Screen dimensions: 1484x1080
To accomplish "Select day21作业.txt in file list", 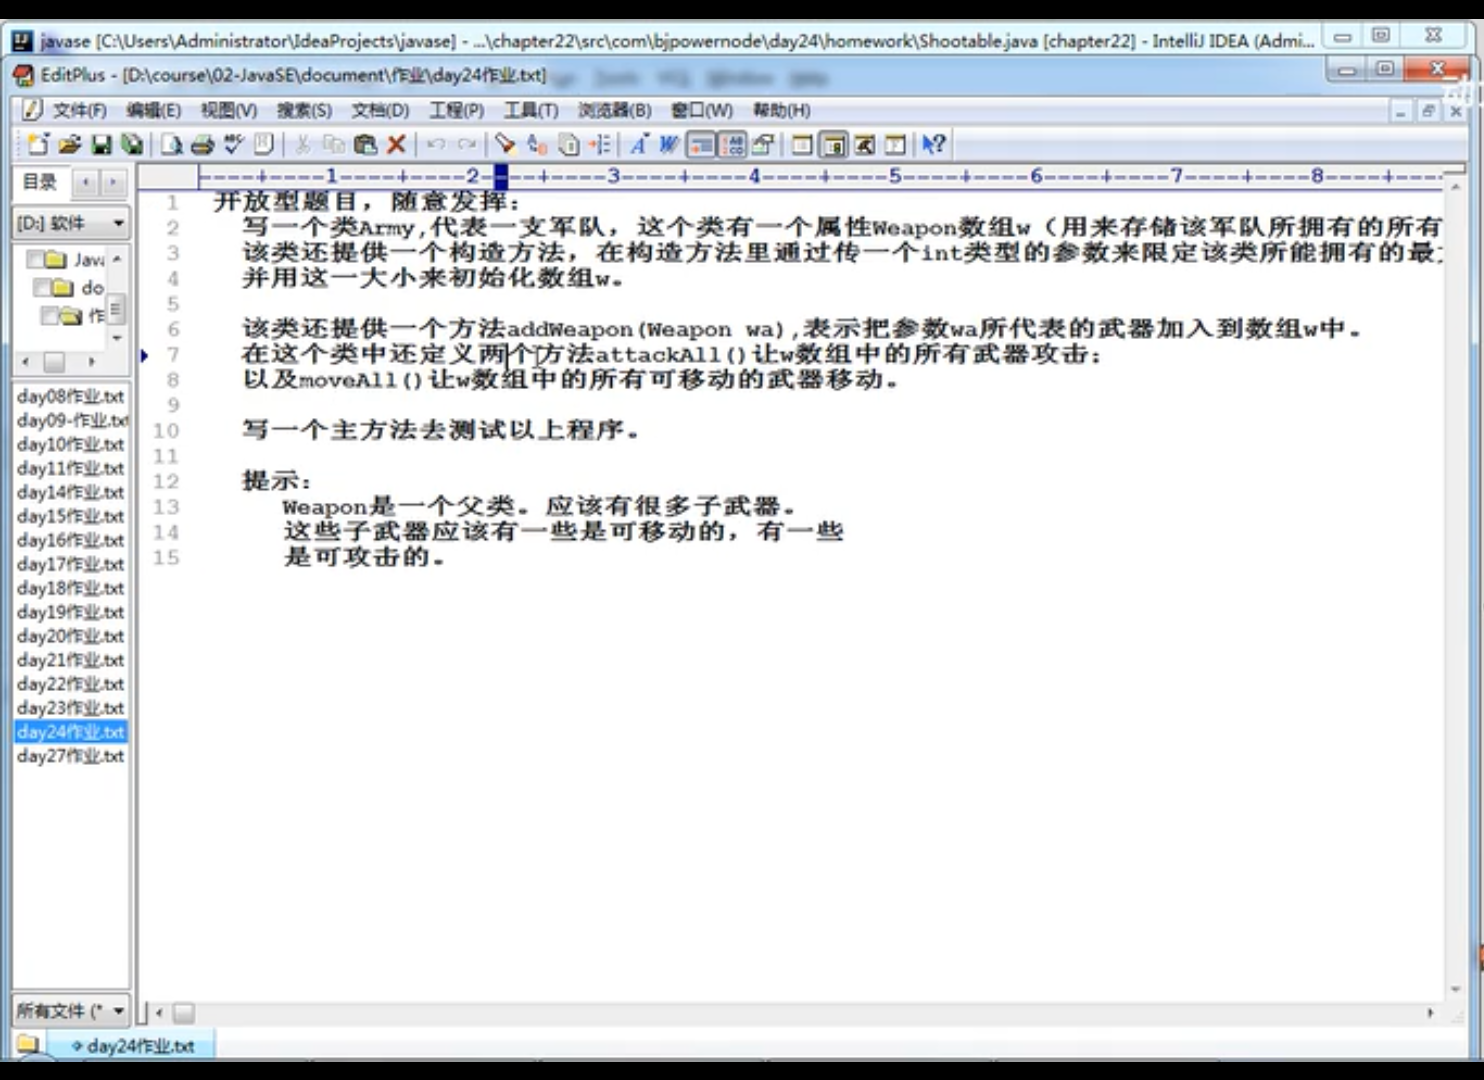I will (x=70, y=660).
